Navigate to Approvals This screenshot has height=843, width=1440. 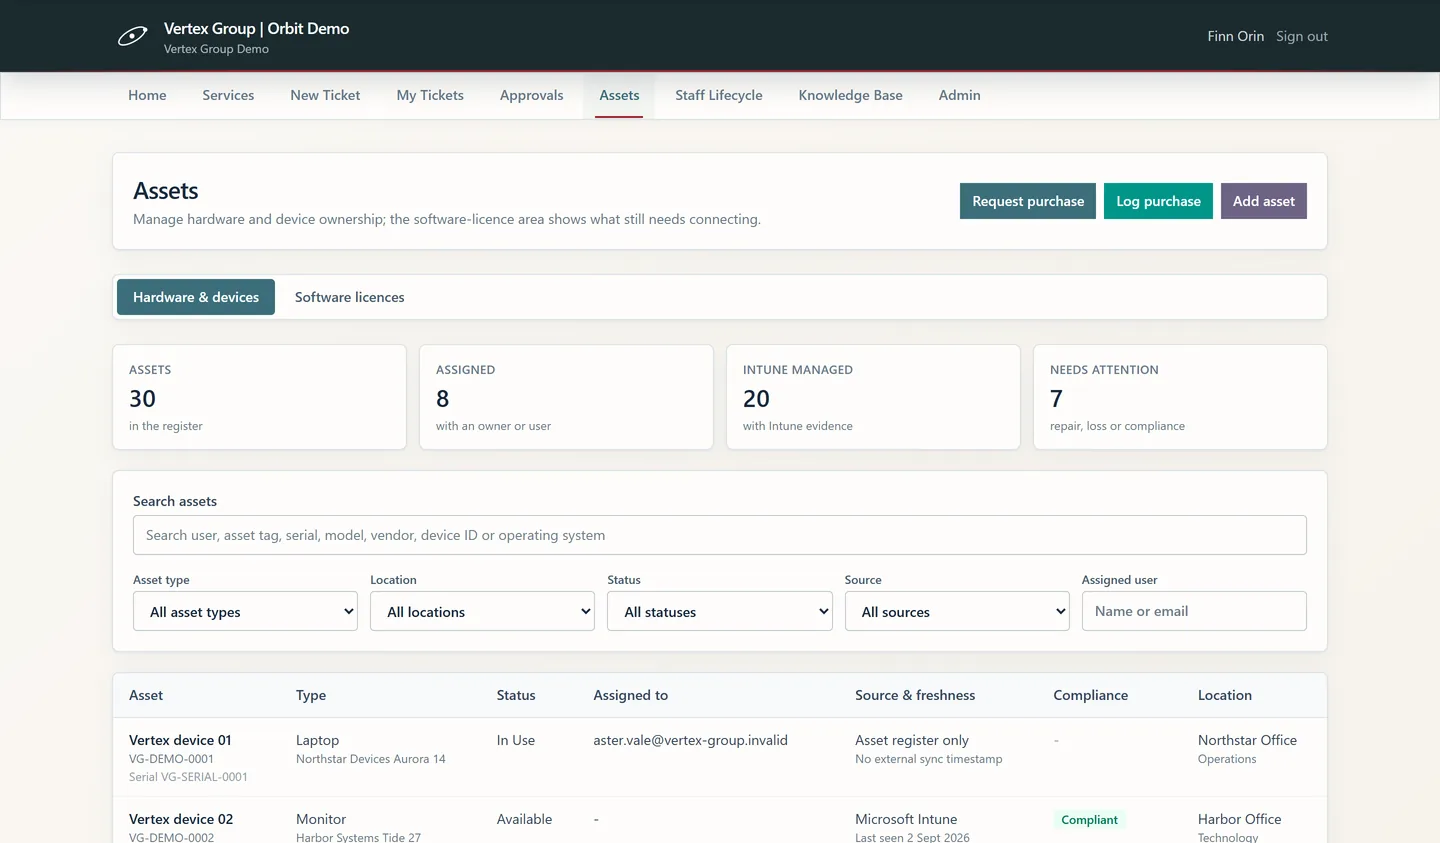tap(531, 95)
